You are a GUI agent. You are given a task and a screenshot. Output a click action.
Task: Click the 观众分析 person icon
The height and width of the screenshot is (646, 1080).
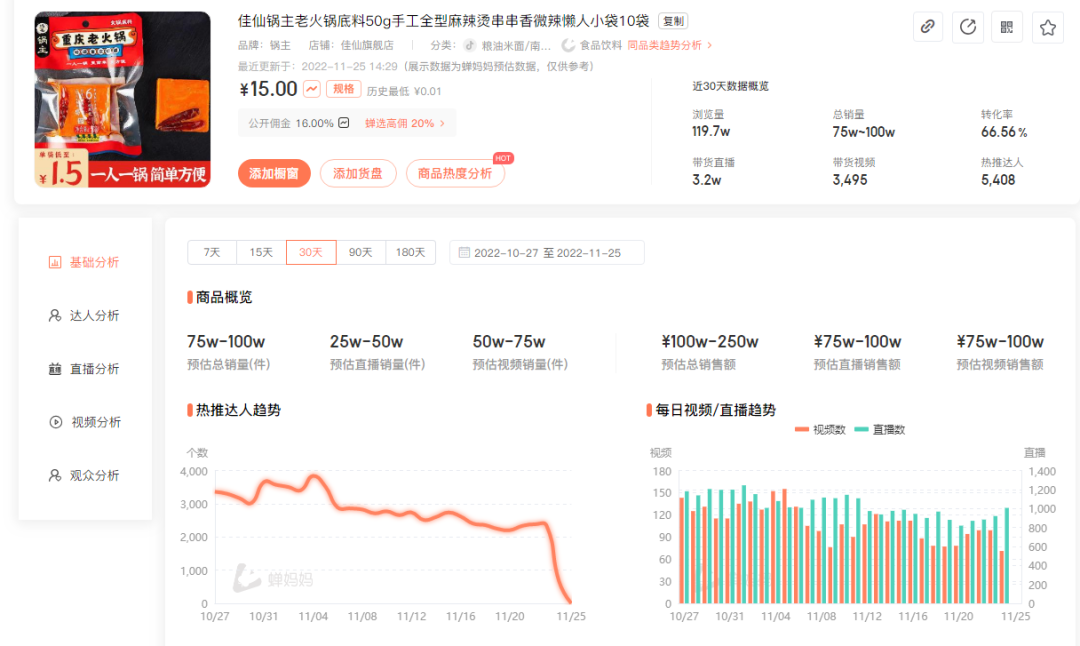(55, 475)
